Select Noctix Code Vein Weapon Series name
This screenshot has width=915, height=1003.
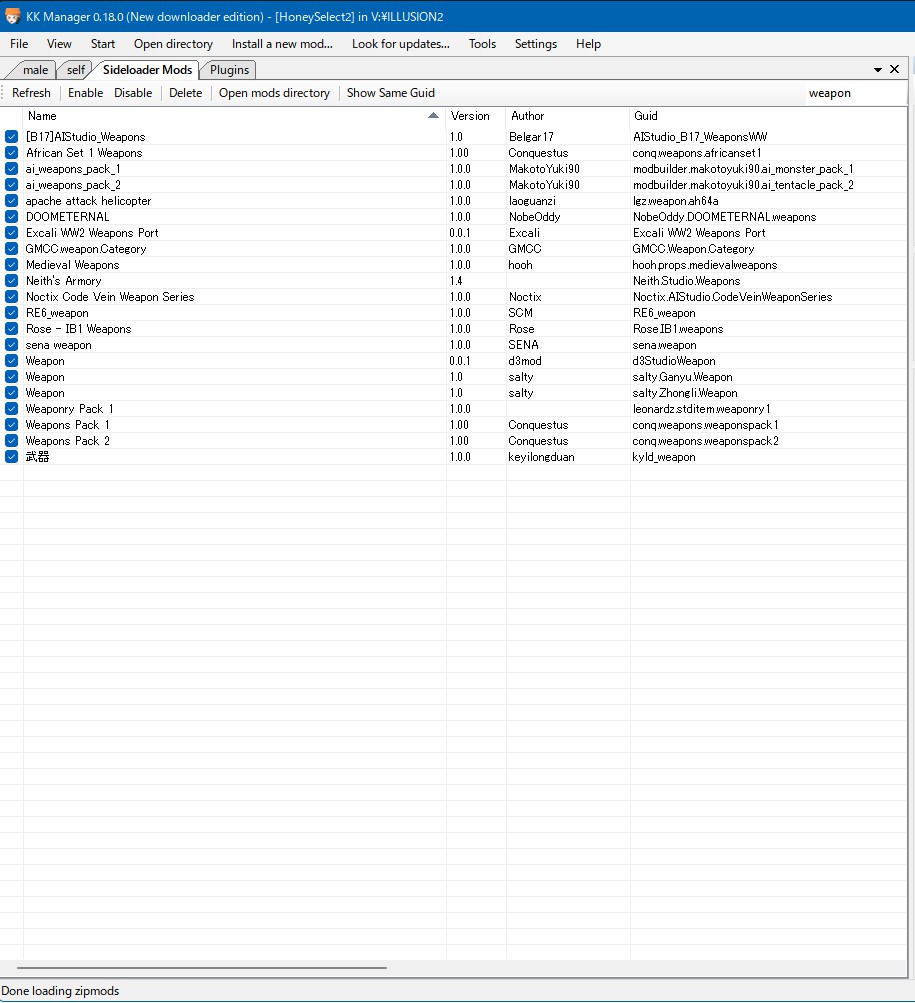[110, 297]
